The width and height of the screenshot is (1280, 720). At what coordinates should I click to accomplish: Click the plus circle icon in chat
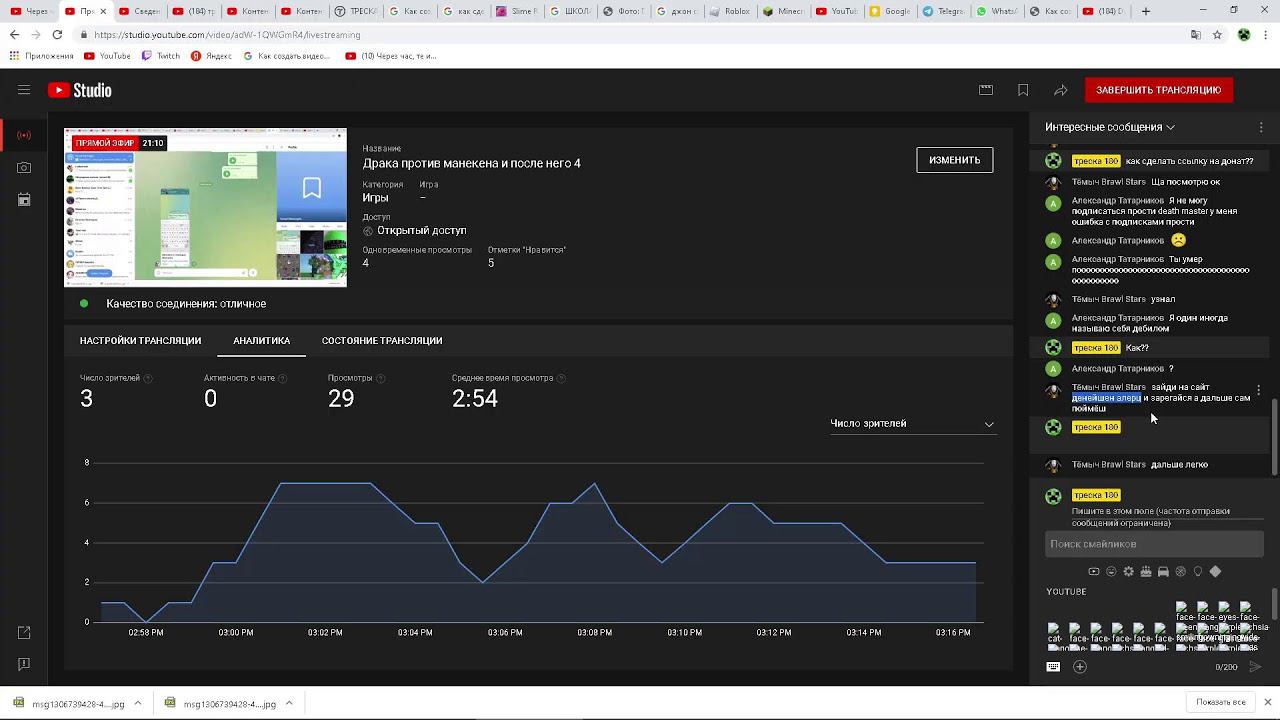[1080, 667]
